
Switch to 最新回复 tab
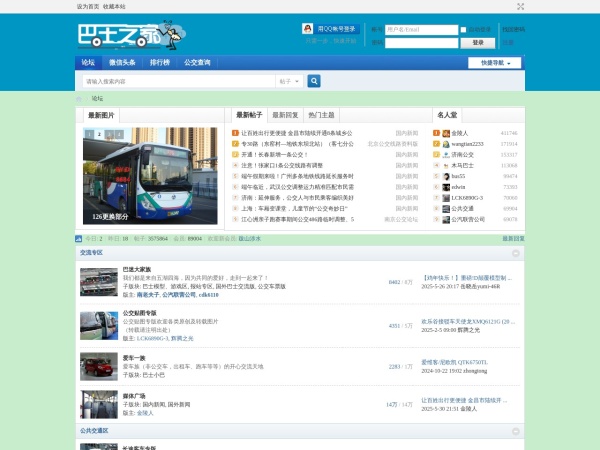tap(285, 115)
